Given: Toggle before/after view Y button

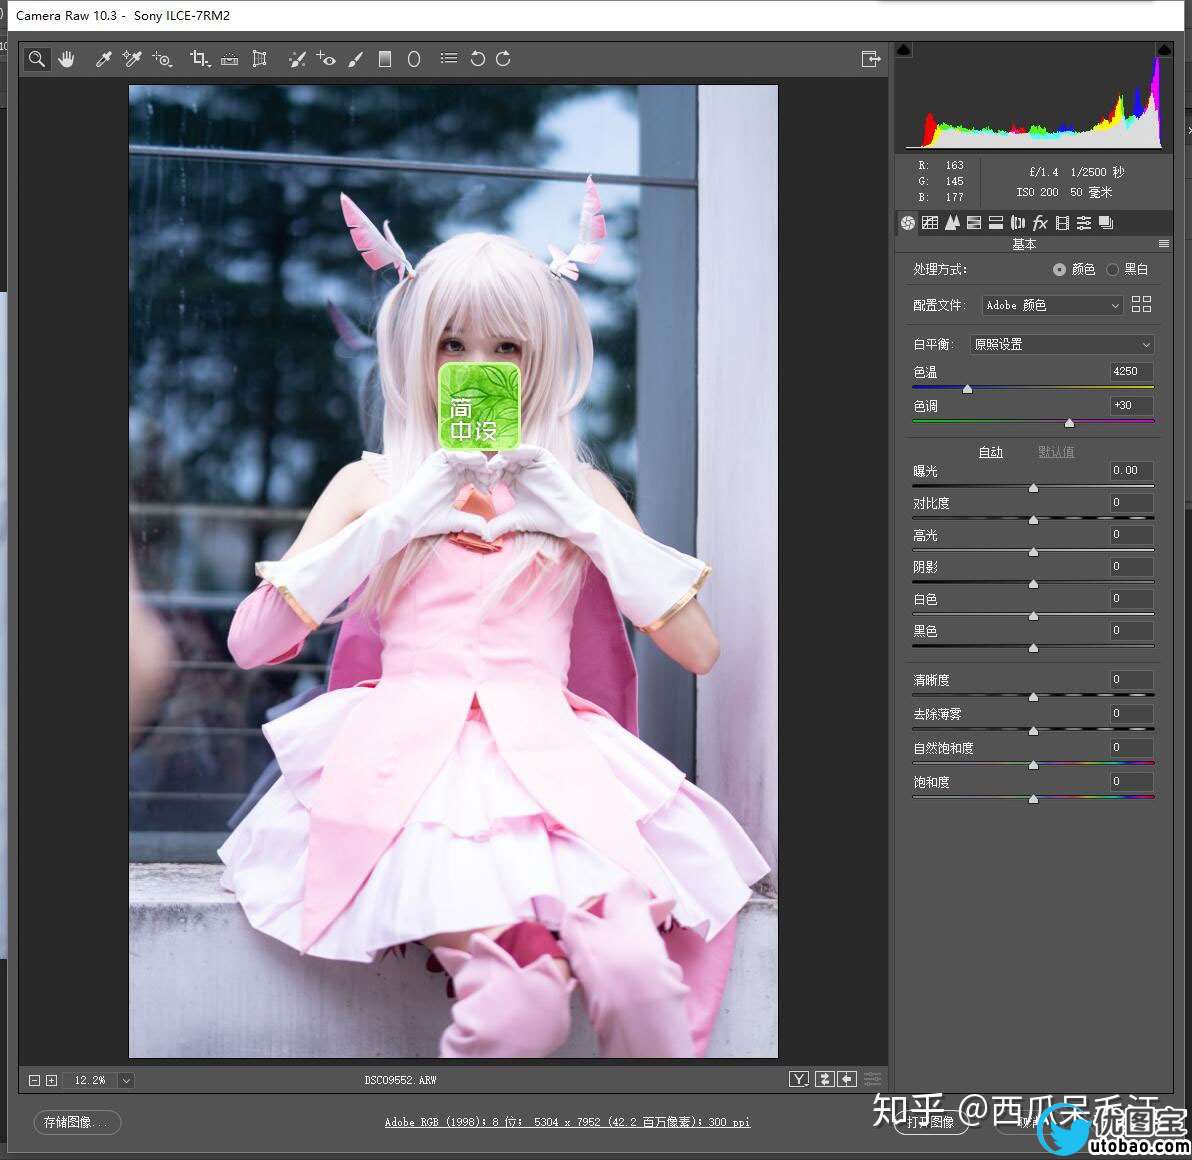Looking at the screenshot, I should [x=799, y=1079].
